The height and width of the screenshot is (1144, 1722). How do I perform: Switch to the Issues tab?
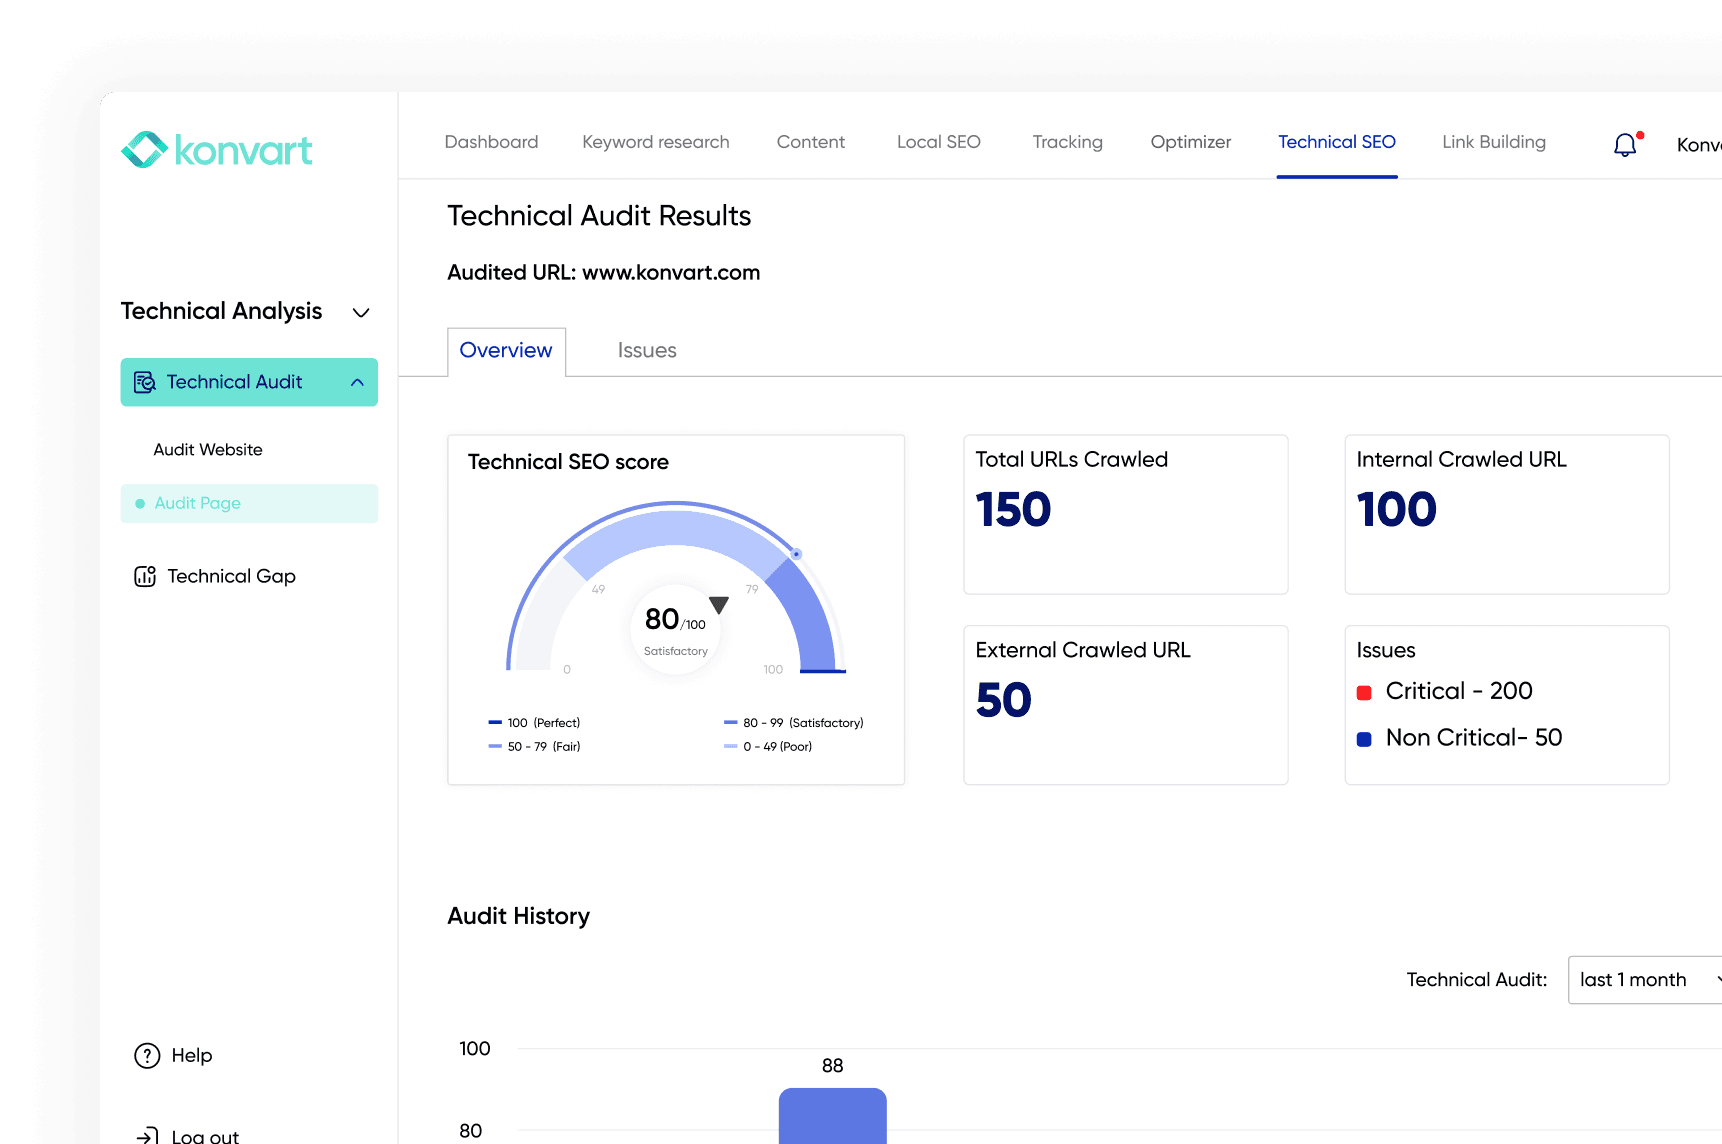click(x=646, y=350)
